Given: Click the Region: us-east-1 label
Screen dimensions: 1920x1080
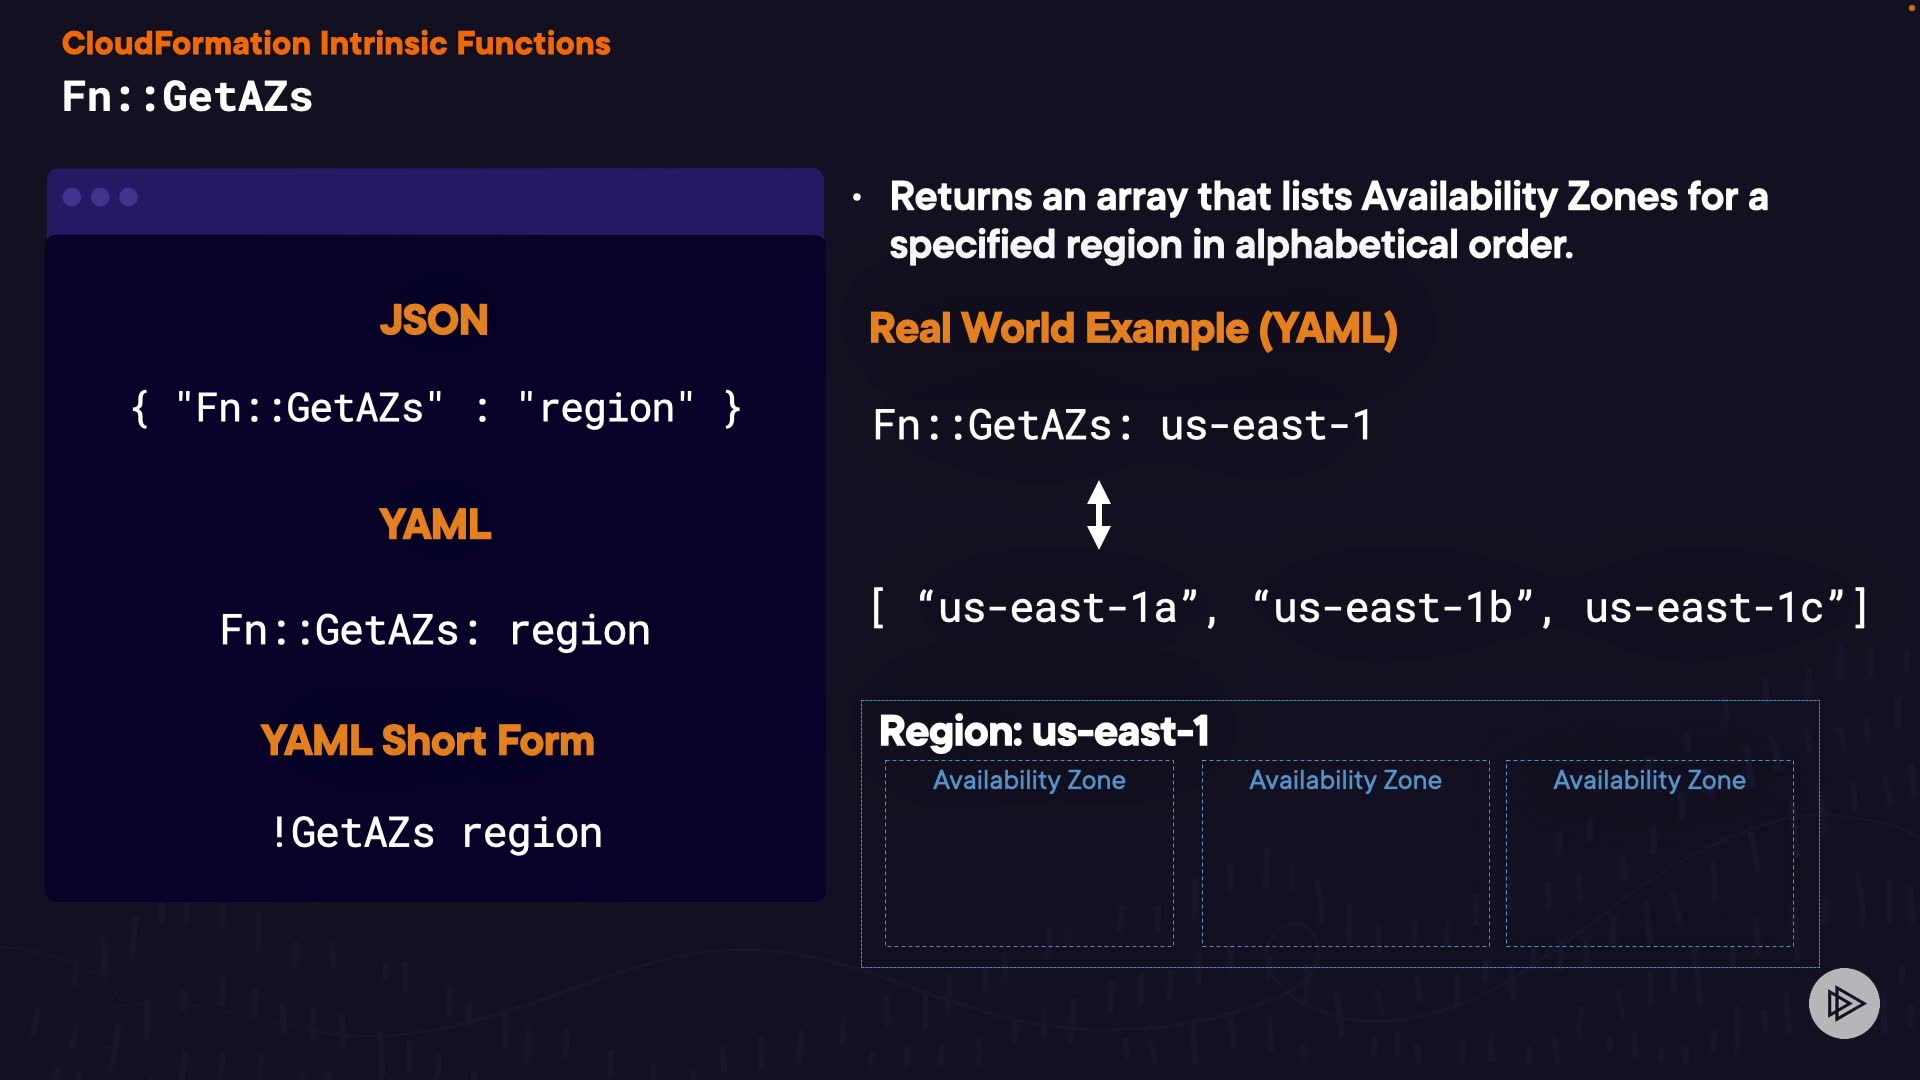Looking at the screenshot, I should (x=1044, y=731).
